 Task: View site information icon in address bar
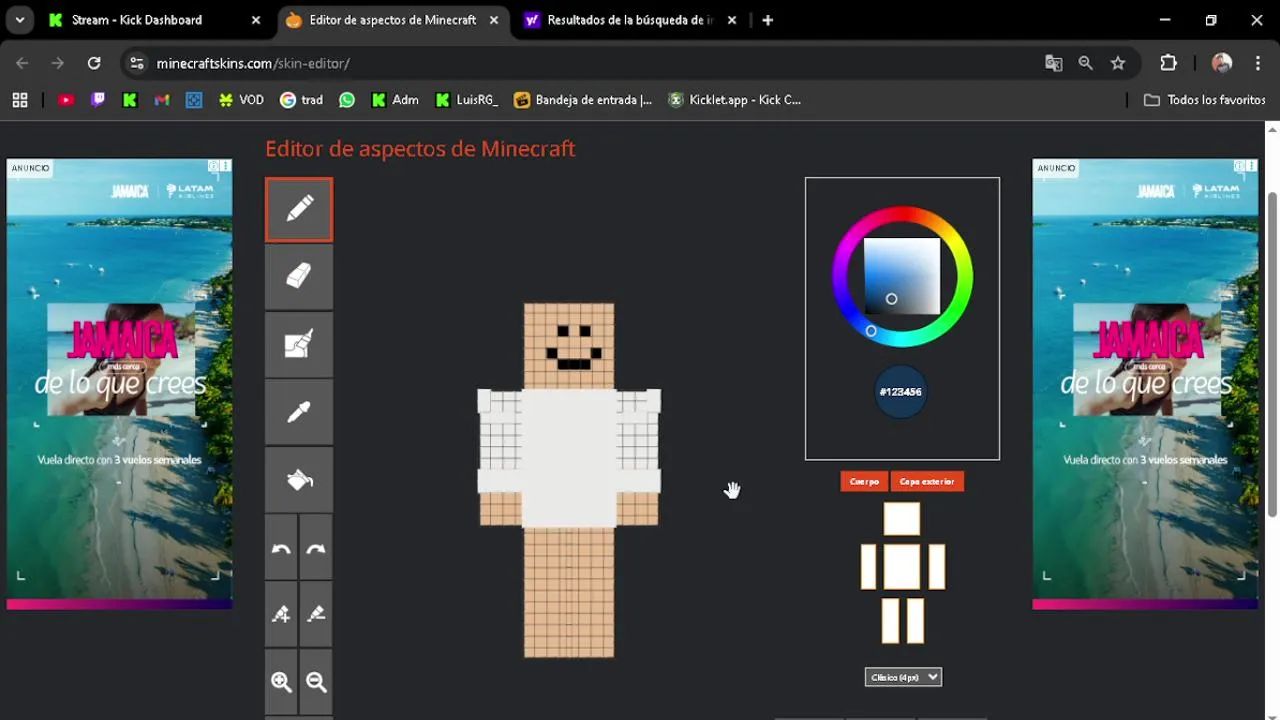coord(137,63)
